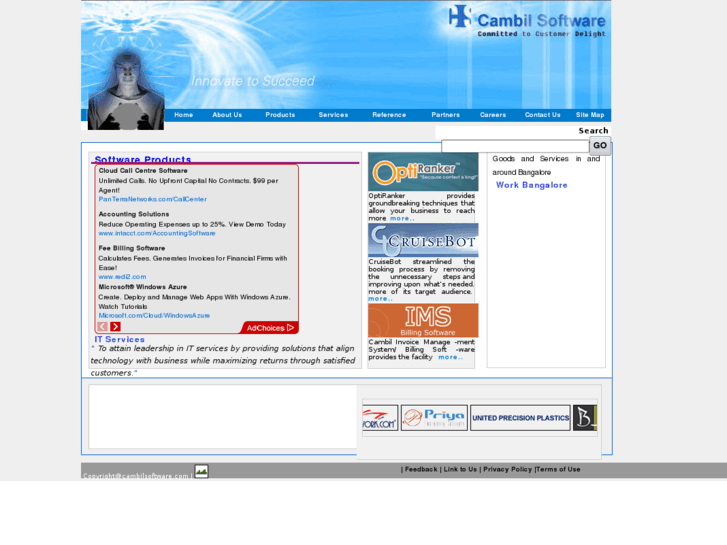Open CruiseBot more.. link

pos(380,299)
